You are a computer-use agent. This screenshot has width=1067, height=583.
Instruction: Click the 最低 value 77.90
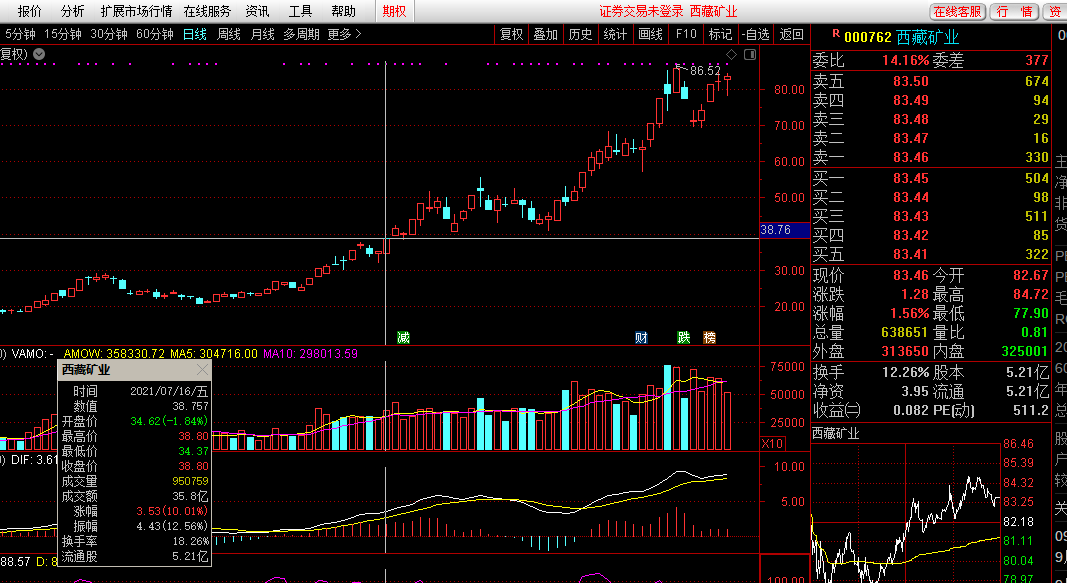coord(1031,314)
